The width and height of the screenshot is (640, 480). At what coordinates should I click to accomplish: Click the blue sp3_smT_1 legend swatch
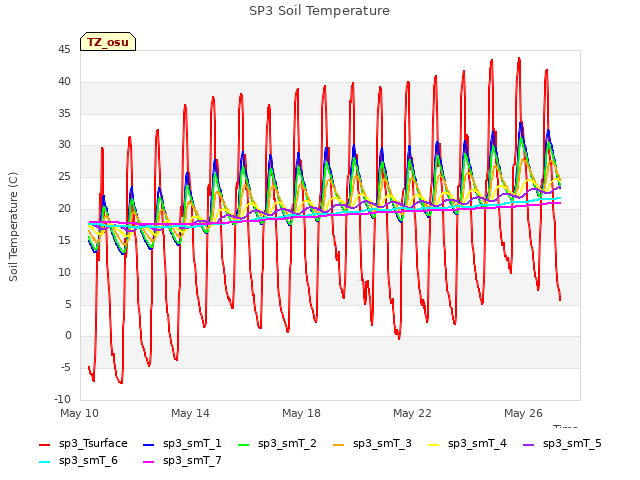pyautogui.click(x=149, y=444)
